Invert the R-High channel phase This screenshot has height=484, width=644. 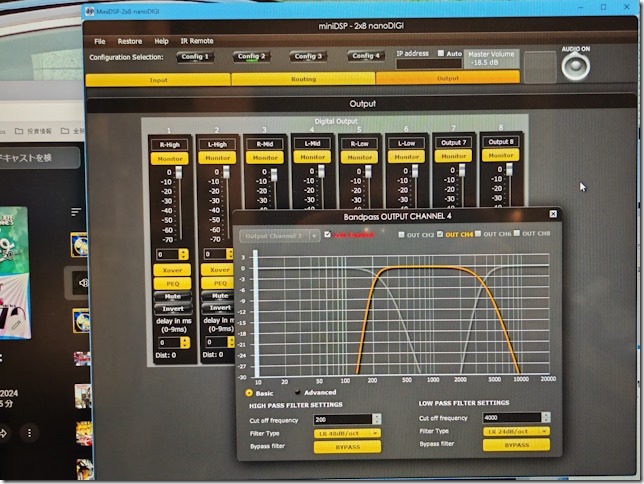pyautogui.click(x=172, y=309)
